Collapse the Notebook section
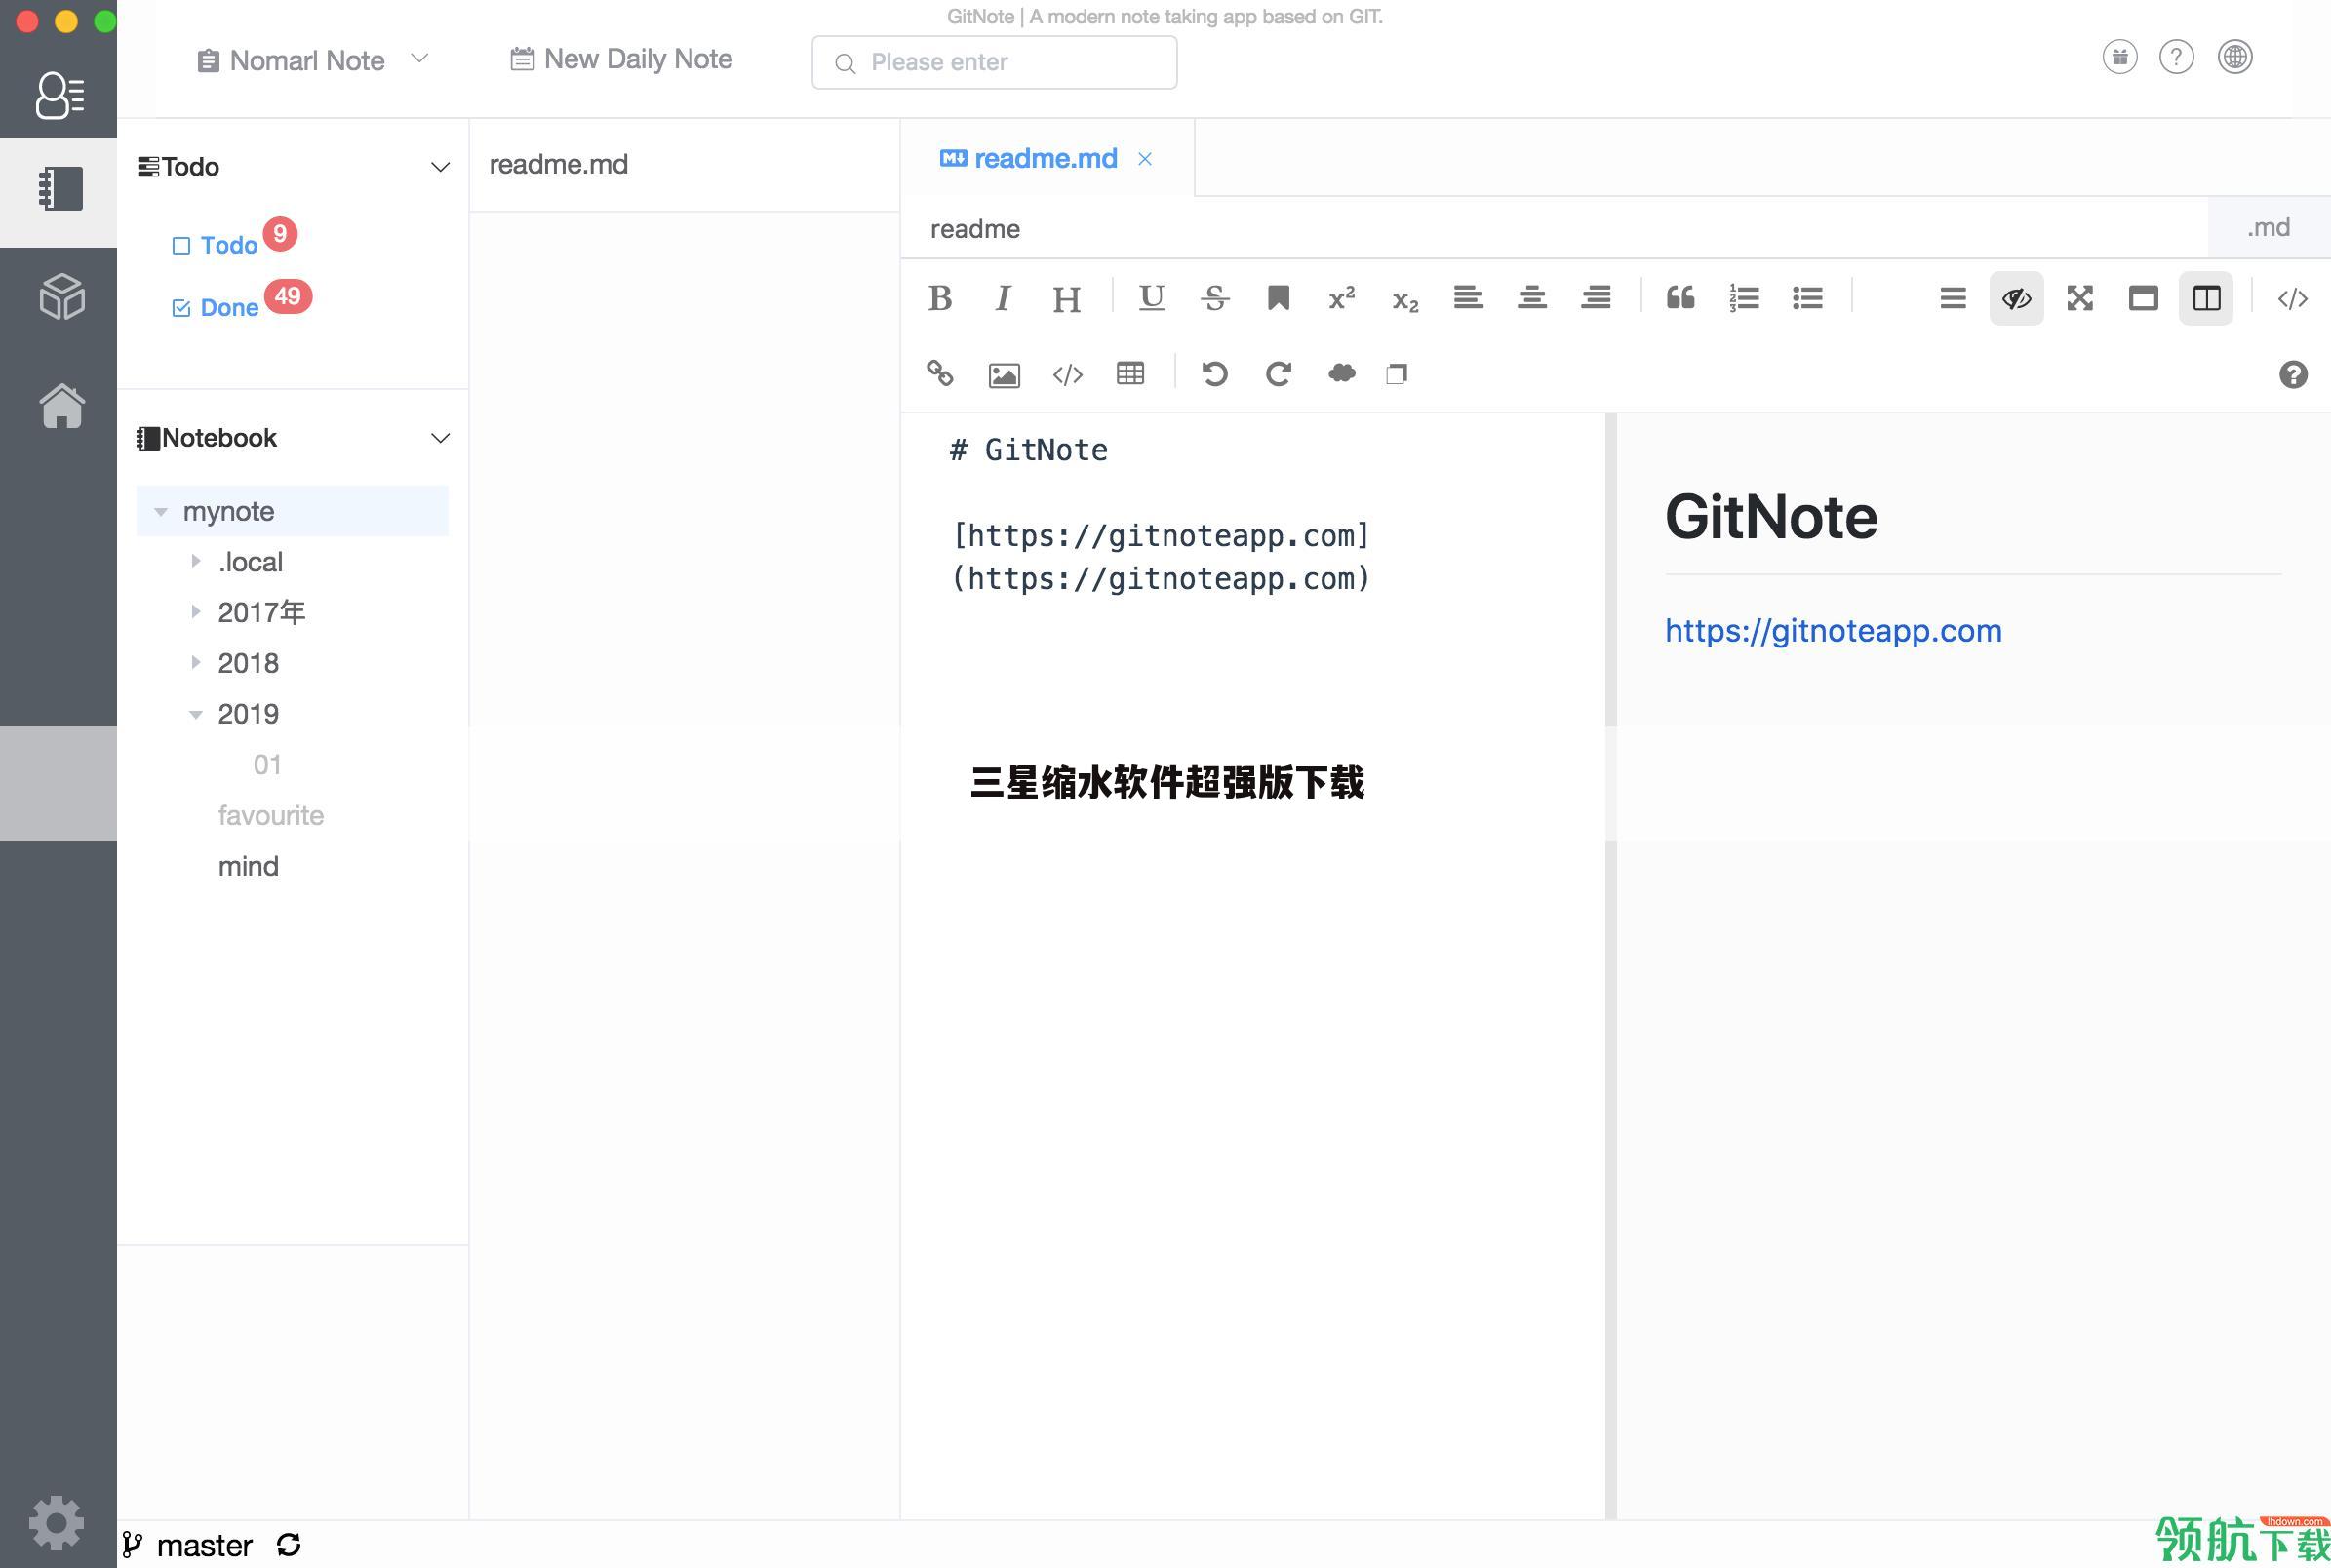 (440, 438)
